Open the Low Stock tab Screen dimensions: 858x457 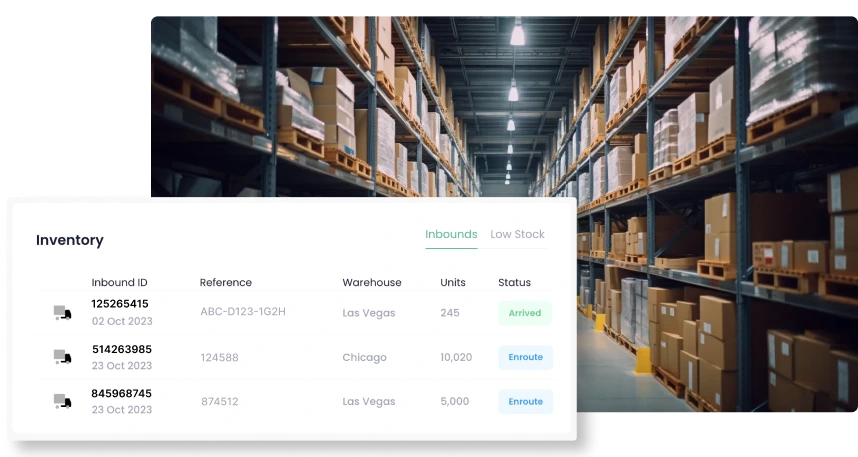pos(517,234)
